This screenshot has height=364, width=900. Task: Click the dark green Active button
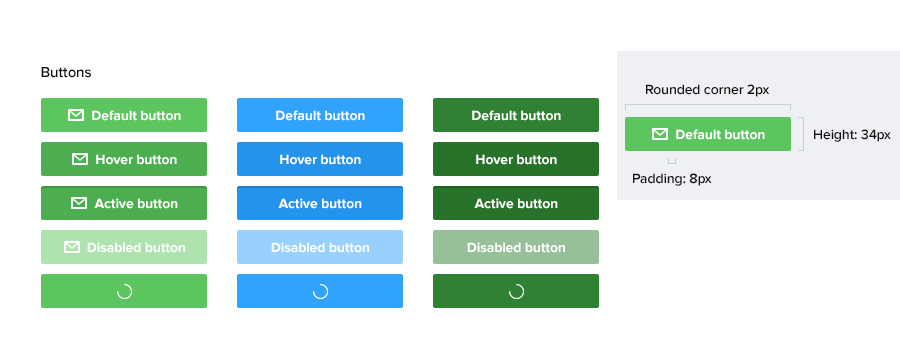[516, 203]
